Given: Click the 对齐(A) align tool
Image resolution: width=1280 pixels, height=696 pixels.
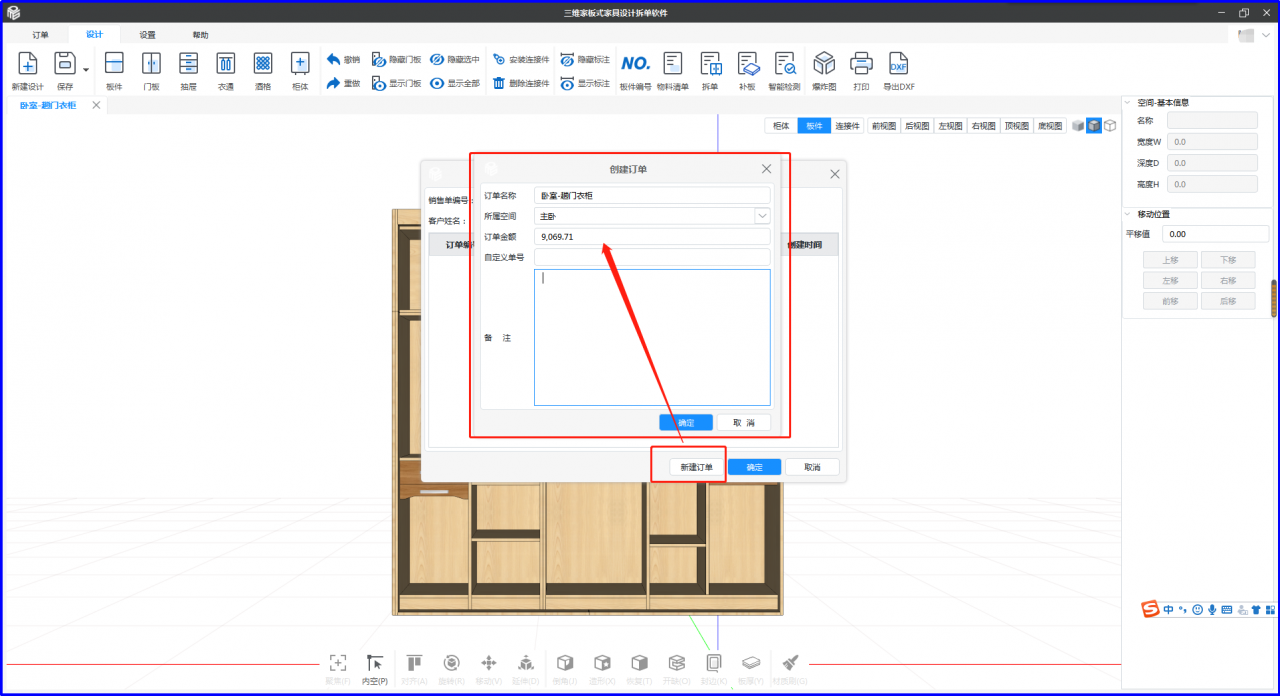Looking at the screenshot, I should tap(414, 668).
